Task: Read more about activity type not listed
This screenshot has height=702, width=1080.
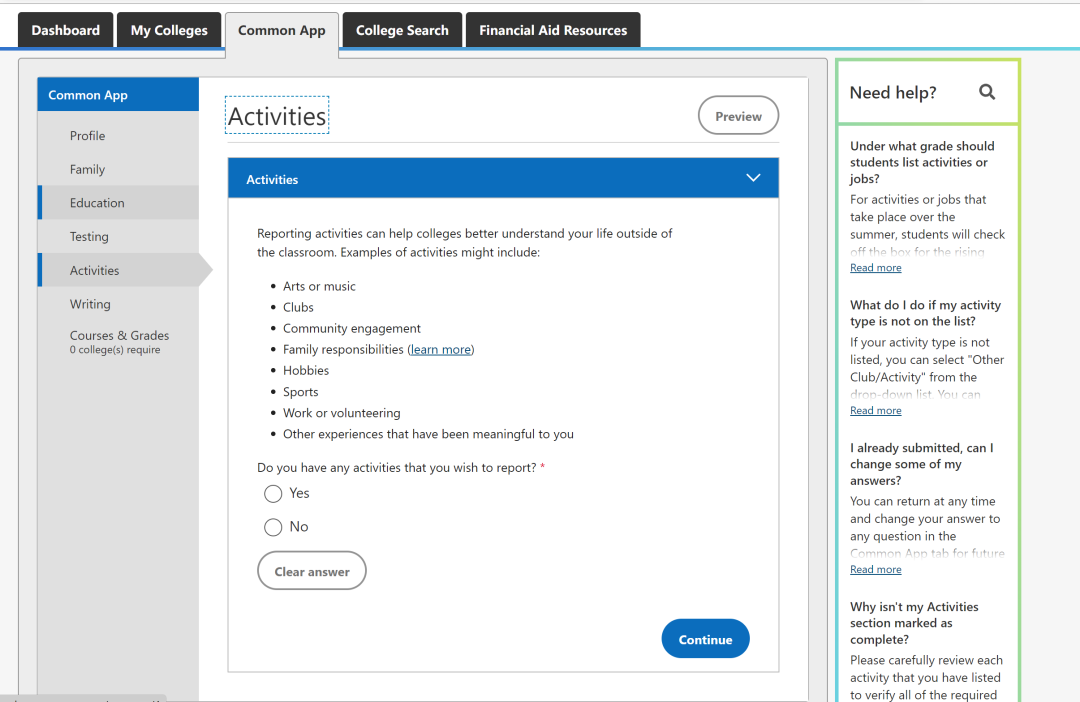Action: 875,410
